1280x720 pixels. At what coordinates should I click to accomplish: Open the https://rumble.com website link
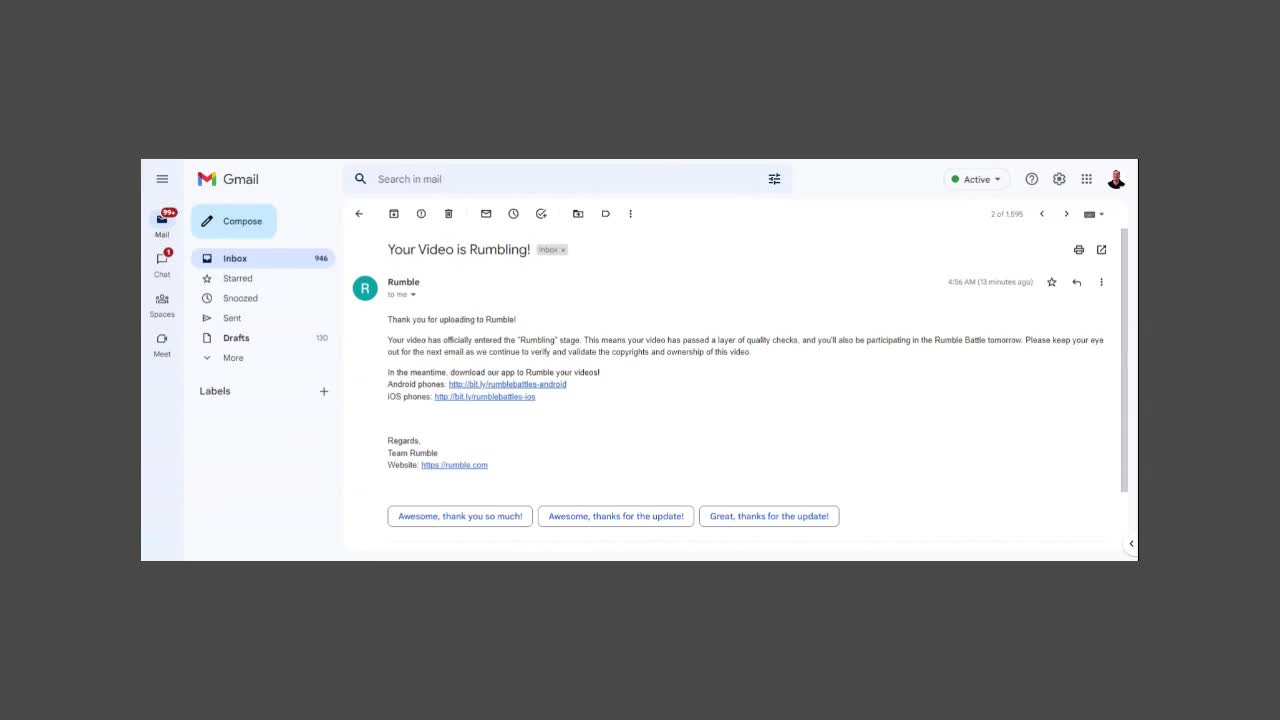coord(454,465)
